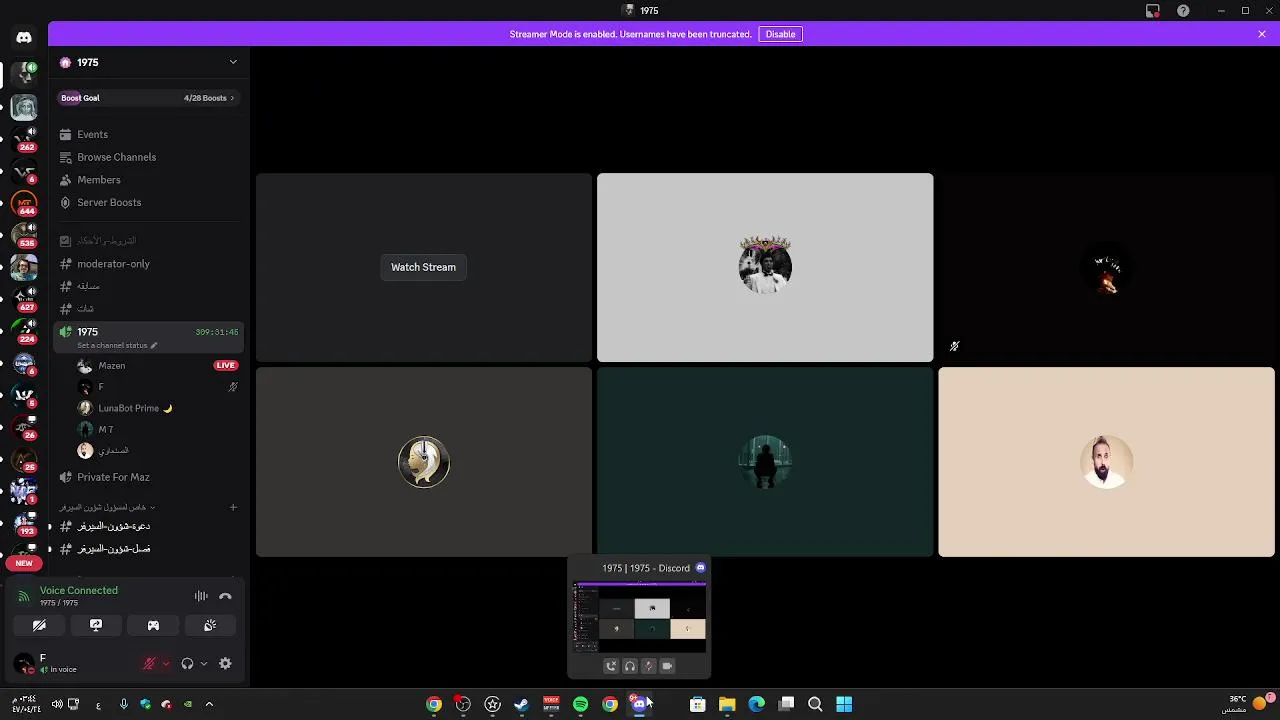Open server with 262 unread badge
Image resolution: width=1280 pixels, height=720 pixels.
pyautogui.click(x=24, y=138)
